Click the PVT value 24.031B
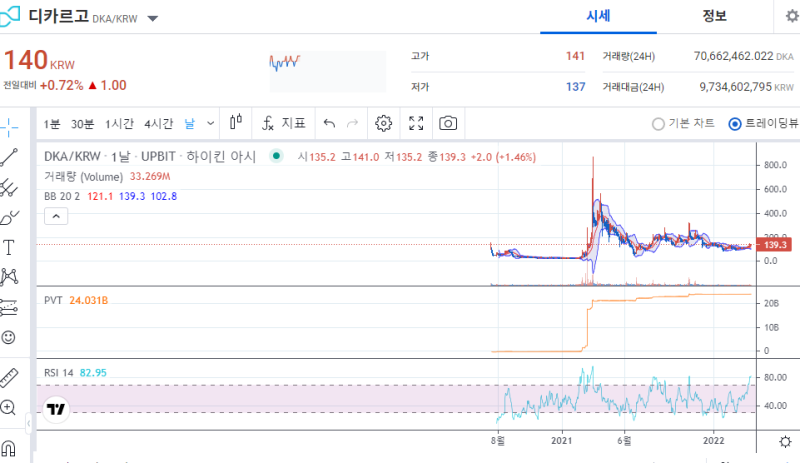Viewport: 800px width, 463px height. coord(88,300)
